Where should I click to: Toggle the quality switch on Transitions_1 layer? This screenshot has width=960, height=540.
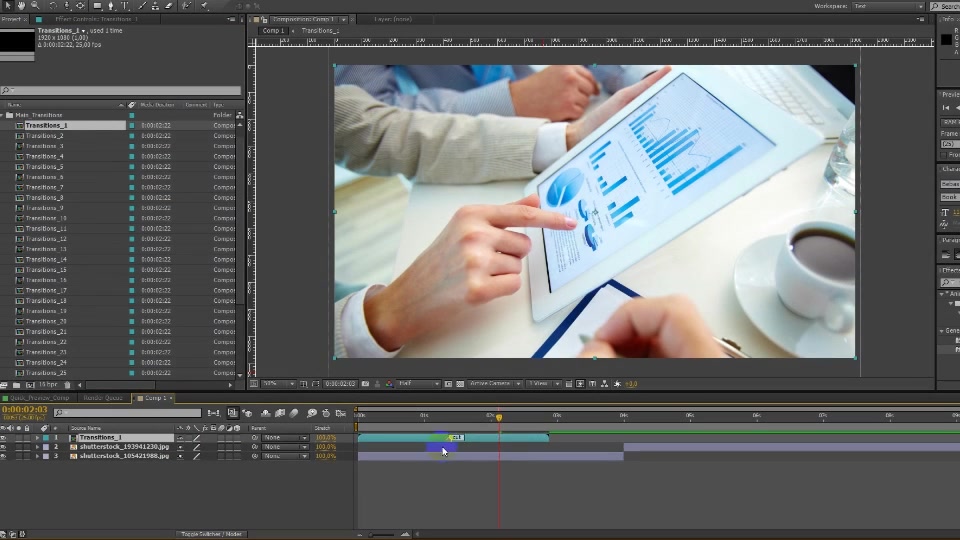[197, 438]
